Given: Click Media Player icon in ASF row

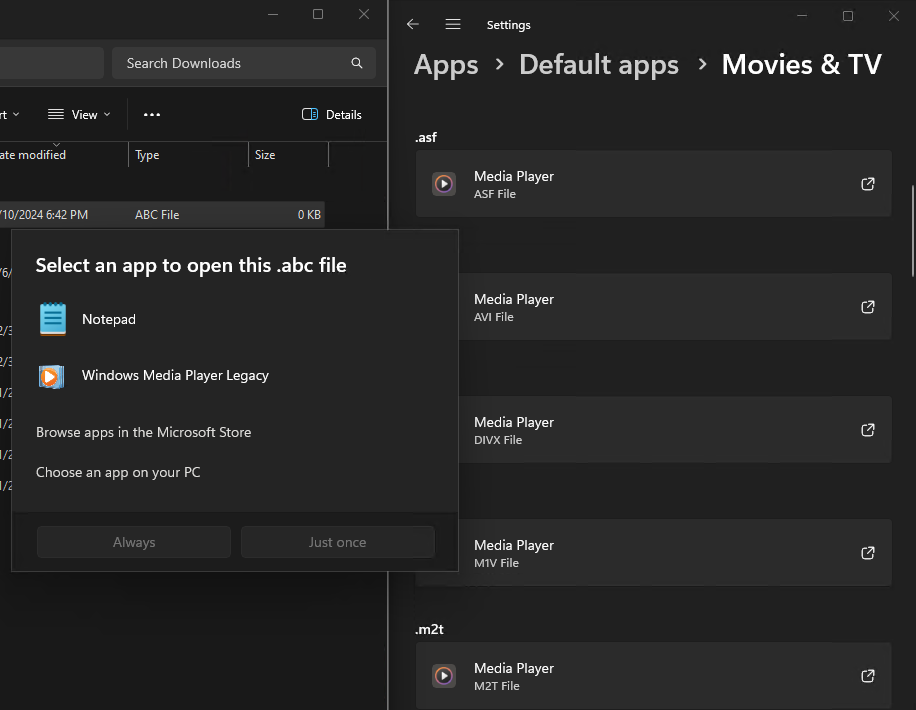Looking at the screenshot, I should coord(444,184).
